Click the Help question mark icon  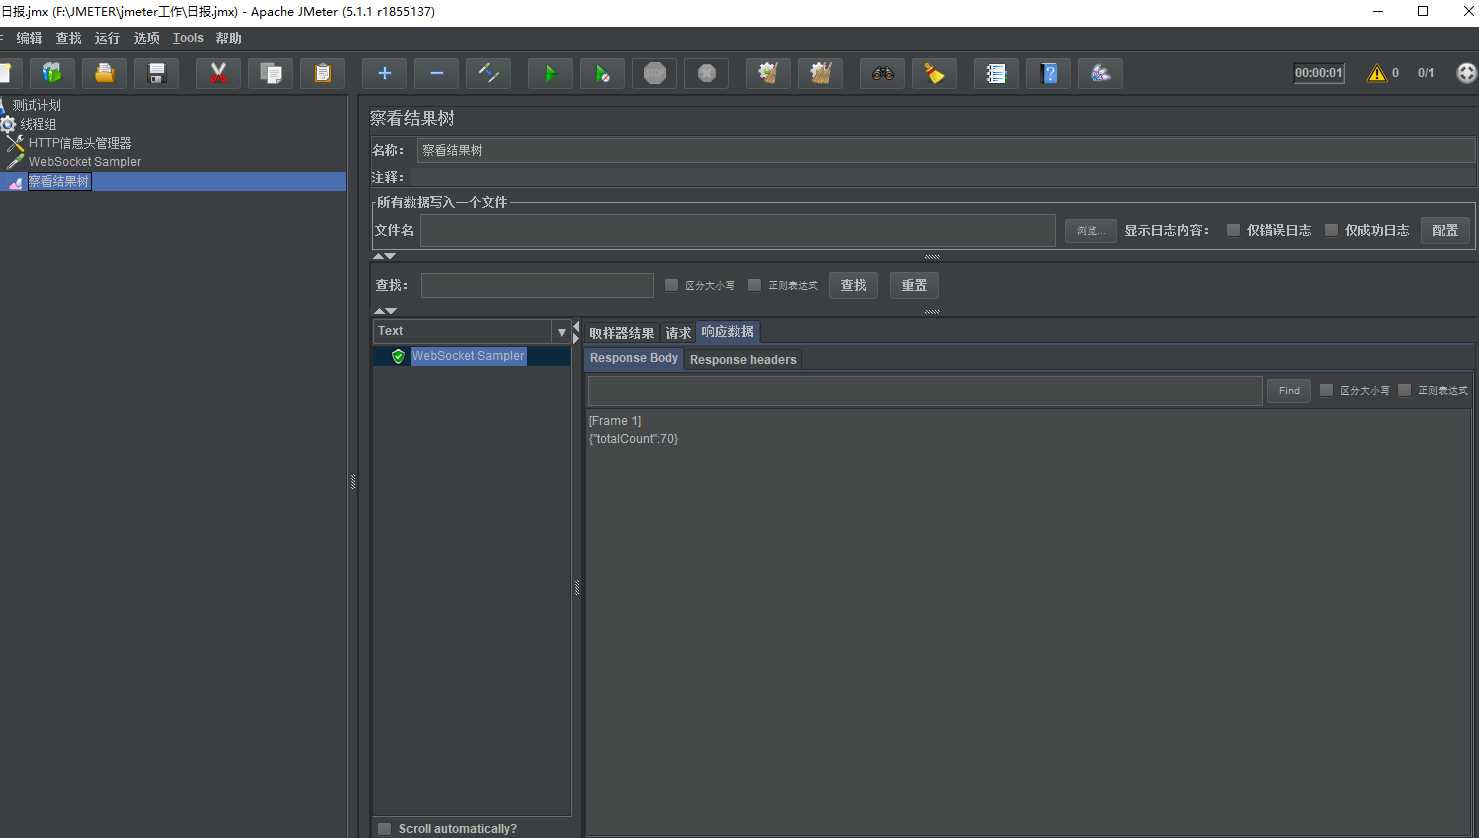point(1048,73)
